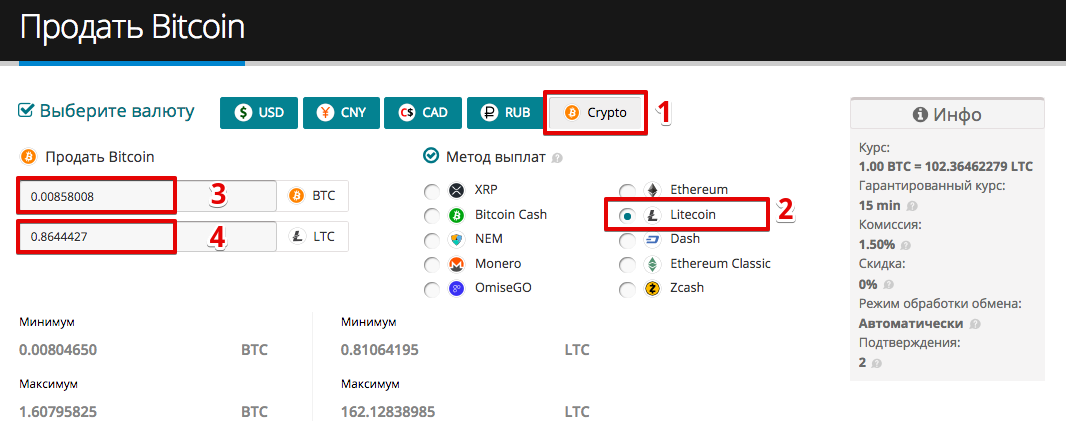Select the CNY currency button
The image size is (1066, 435).
coord(341,113)
